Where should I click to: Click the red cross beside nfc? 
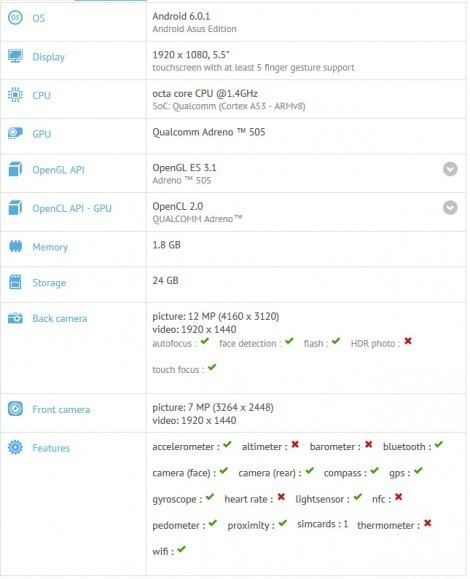[x=398, y=497]
